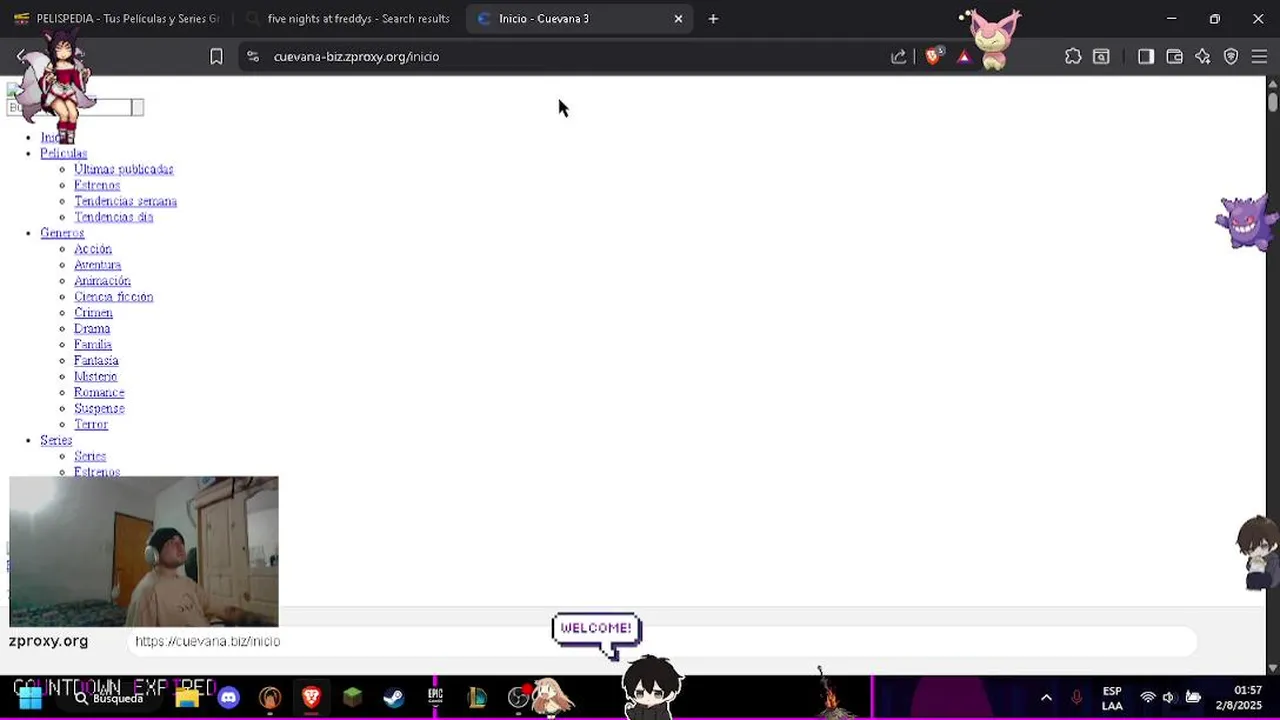The width and height of the screenshot is (1280, 720).
Task: Click the volume speaker tray icon
Action: 1169,698
